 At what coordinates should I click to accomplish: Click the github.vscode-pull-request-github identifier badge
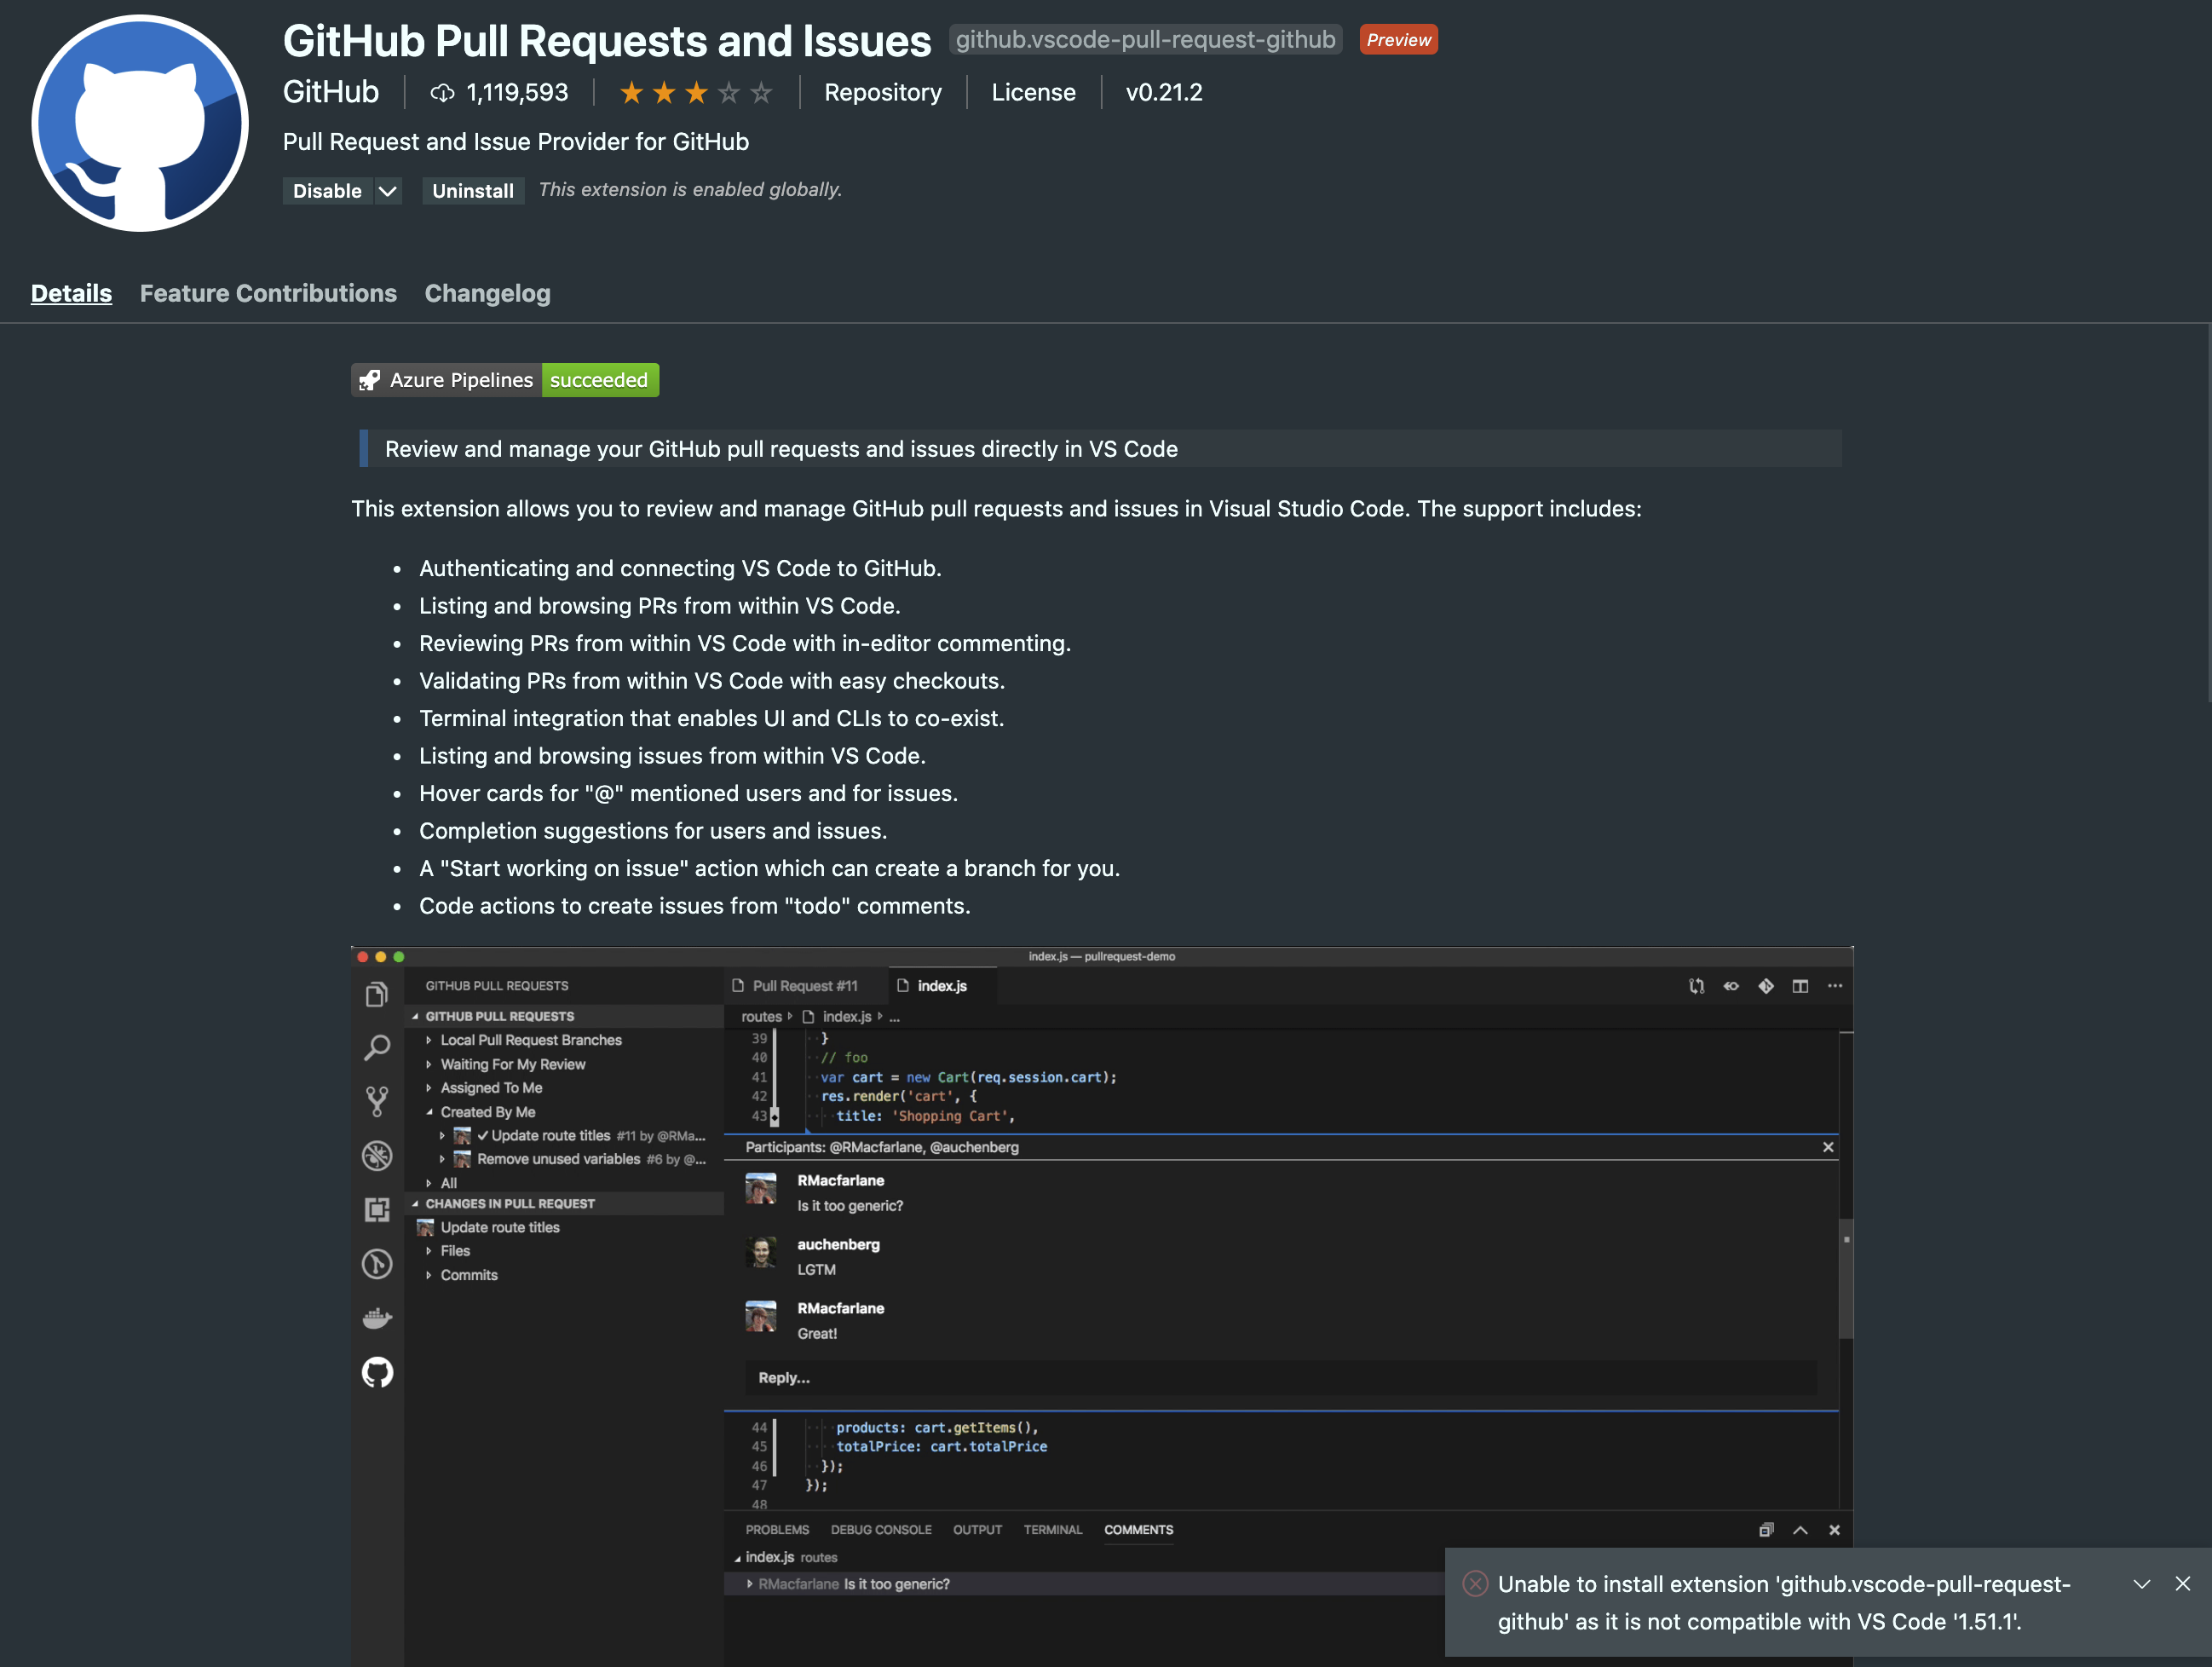tap(1146, 39)
